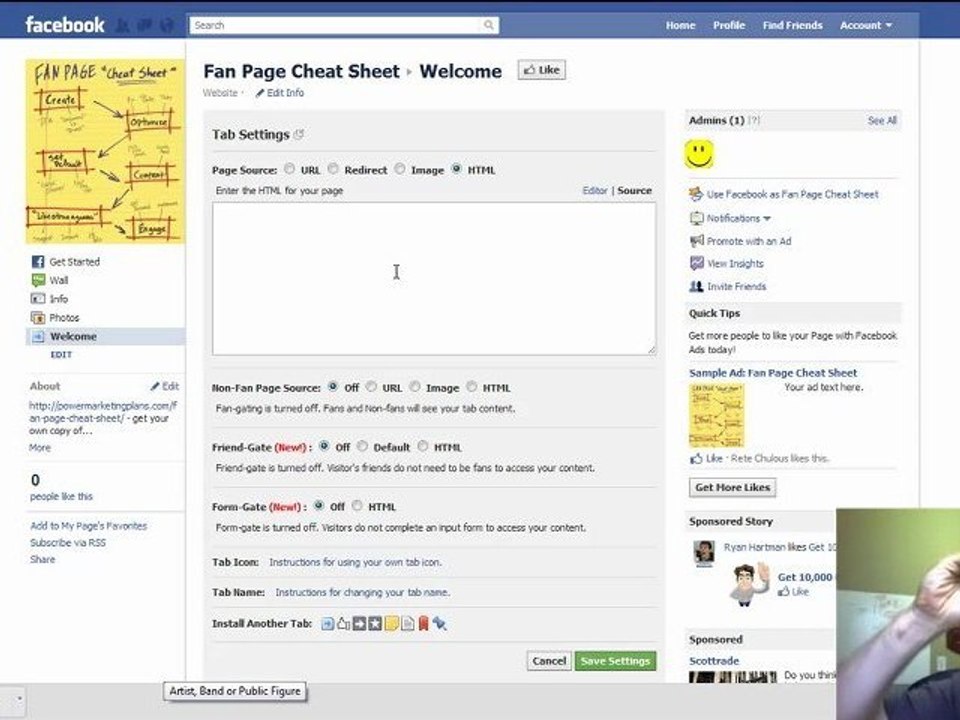The width and height of the screenshot is (960, 720).
Task: Click Use Facebook as Fan Page icon
Action: 696,195
